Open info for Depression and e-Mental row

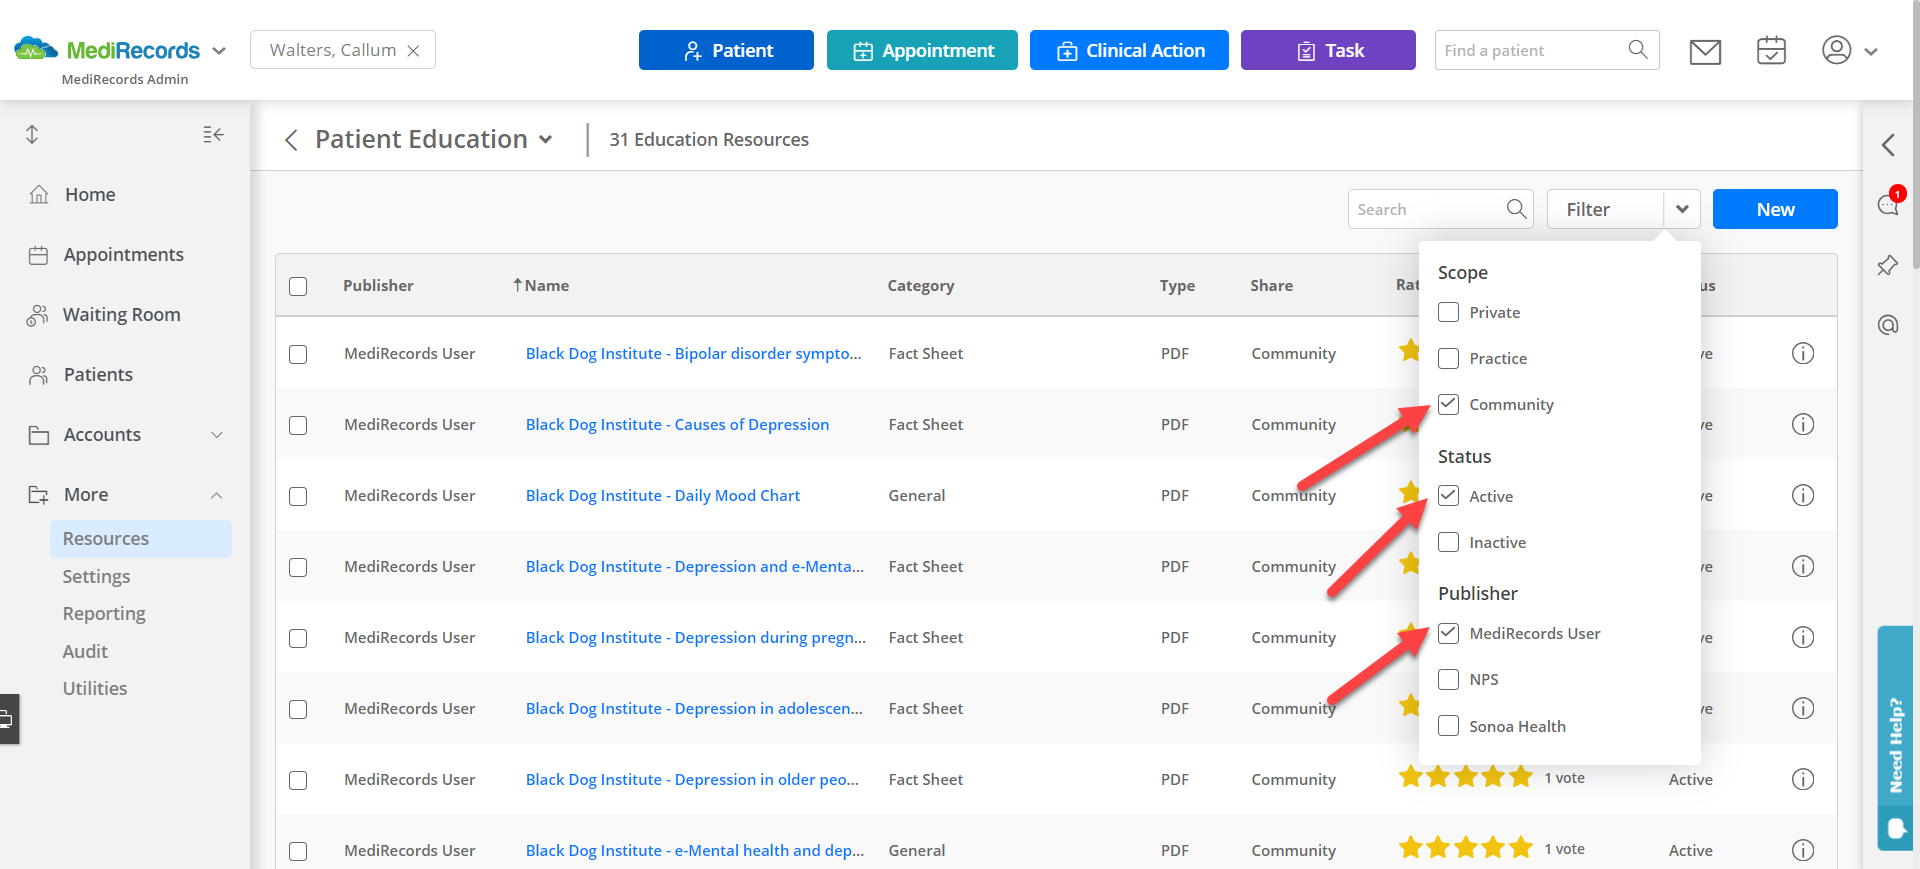click(x=1802, y=566)
